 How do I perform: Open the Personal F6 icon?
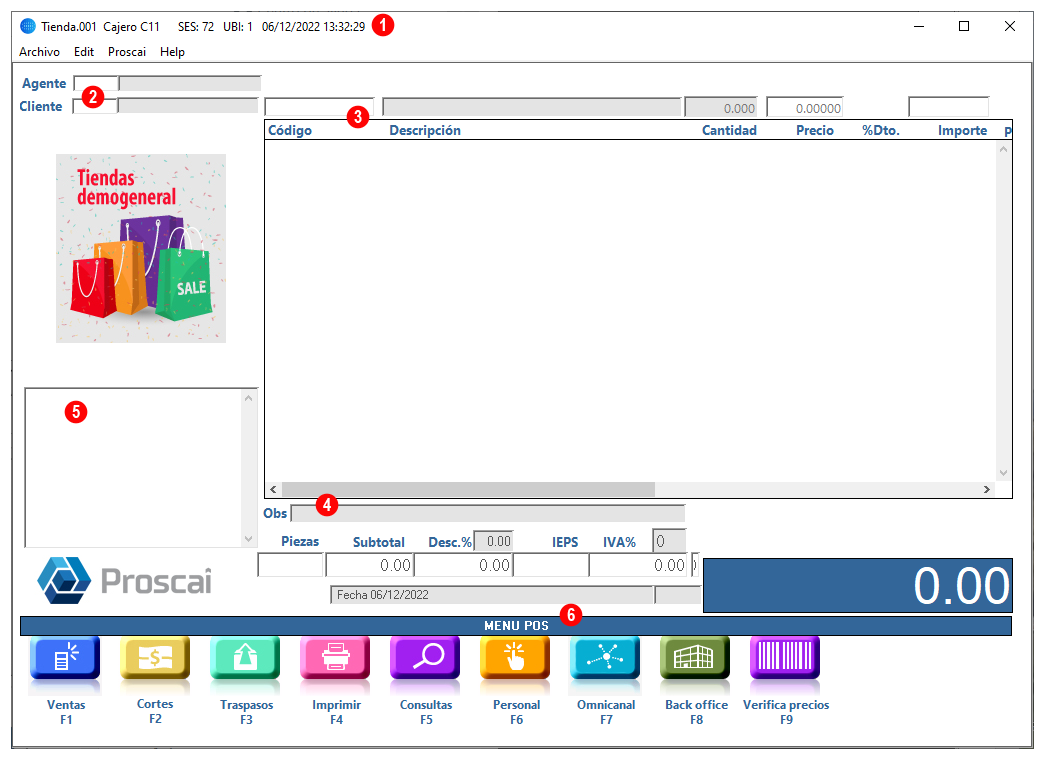click(x=515, y=658)
